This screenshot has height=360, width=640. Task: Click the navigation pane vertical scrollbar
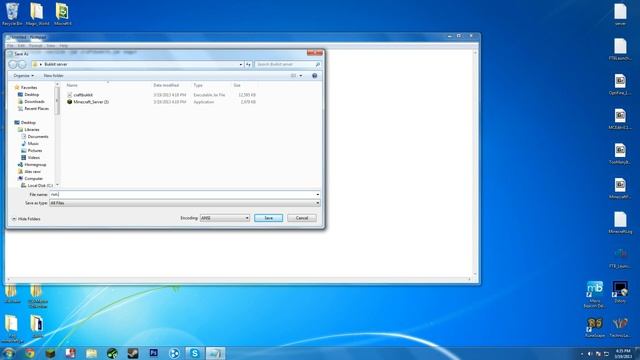[x=57, y=134]
